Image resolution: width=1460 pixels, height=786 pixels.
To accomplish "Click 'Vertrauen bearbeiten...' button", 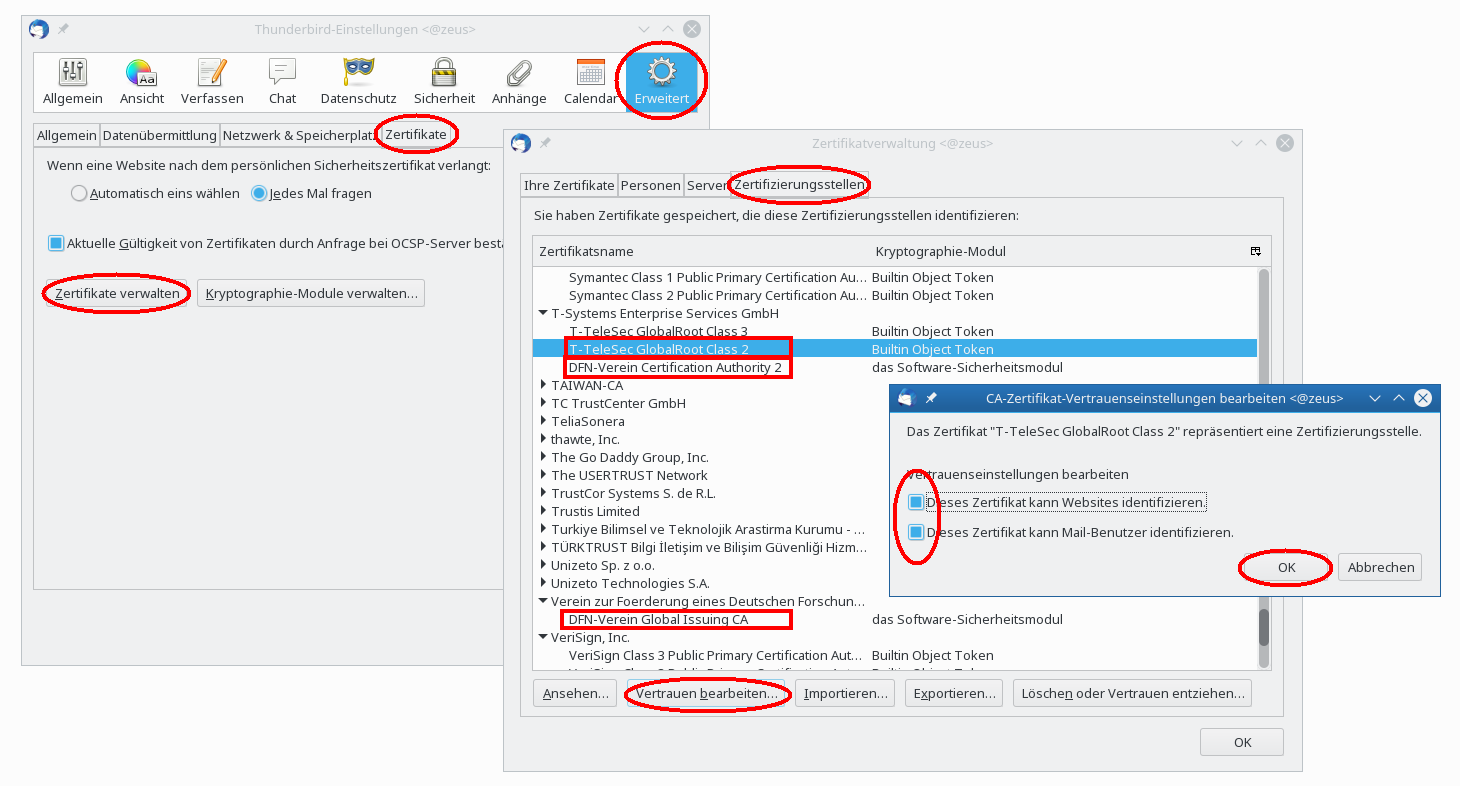I will point(707,693).
